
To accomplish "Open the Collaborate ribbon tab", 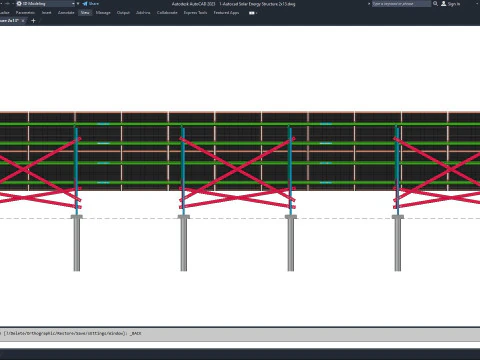I will 167,13.
